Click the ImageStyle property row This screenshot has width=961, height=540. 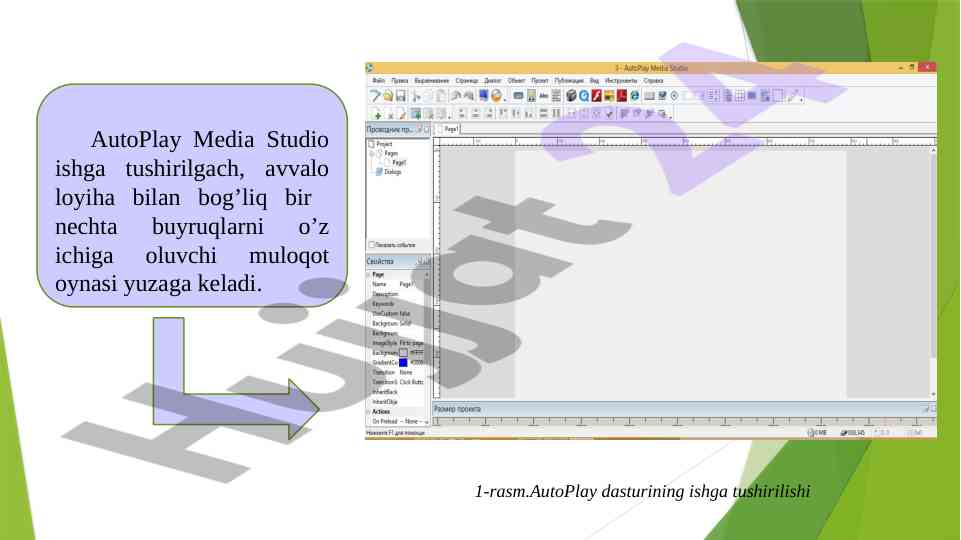point(398,343)
